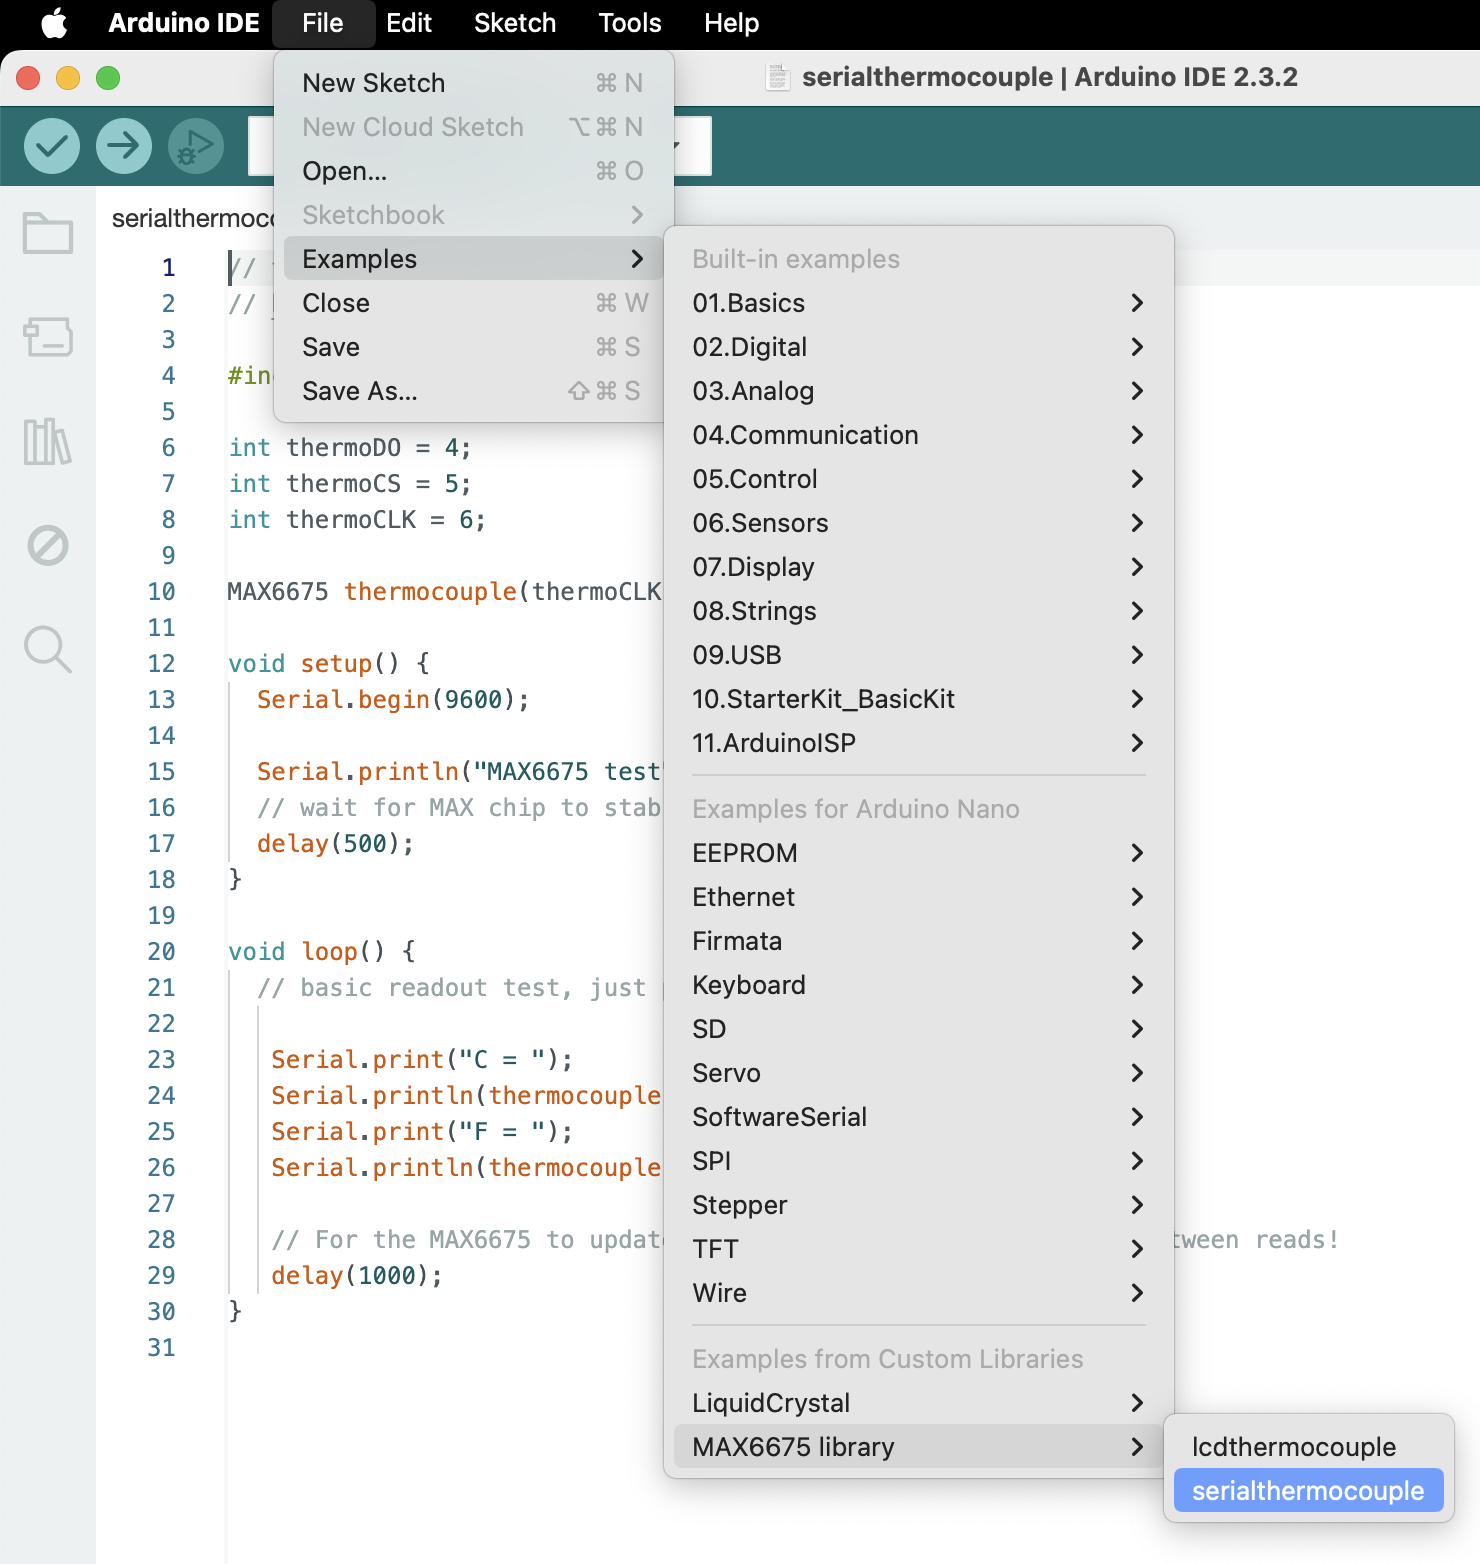Click the 'int thermoDO = 4;' line
1480x1564 pixels.
pos(349,447)
